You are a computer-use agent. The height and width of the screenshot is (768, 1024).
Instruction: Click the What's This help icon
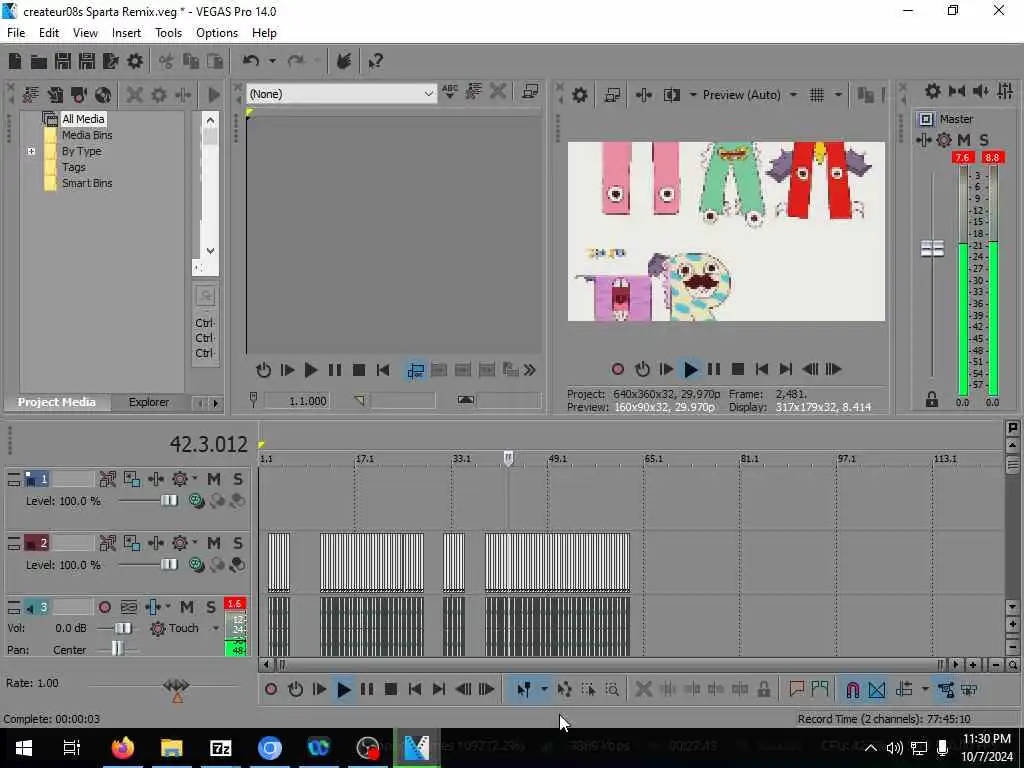[375, 61]
